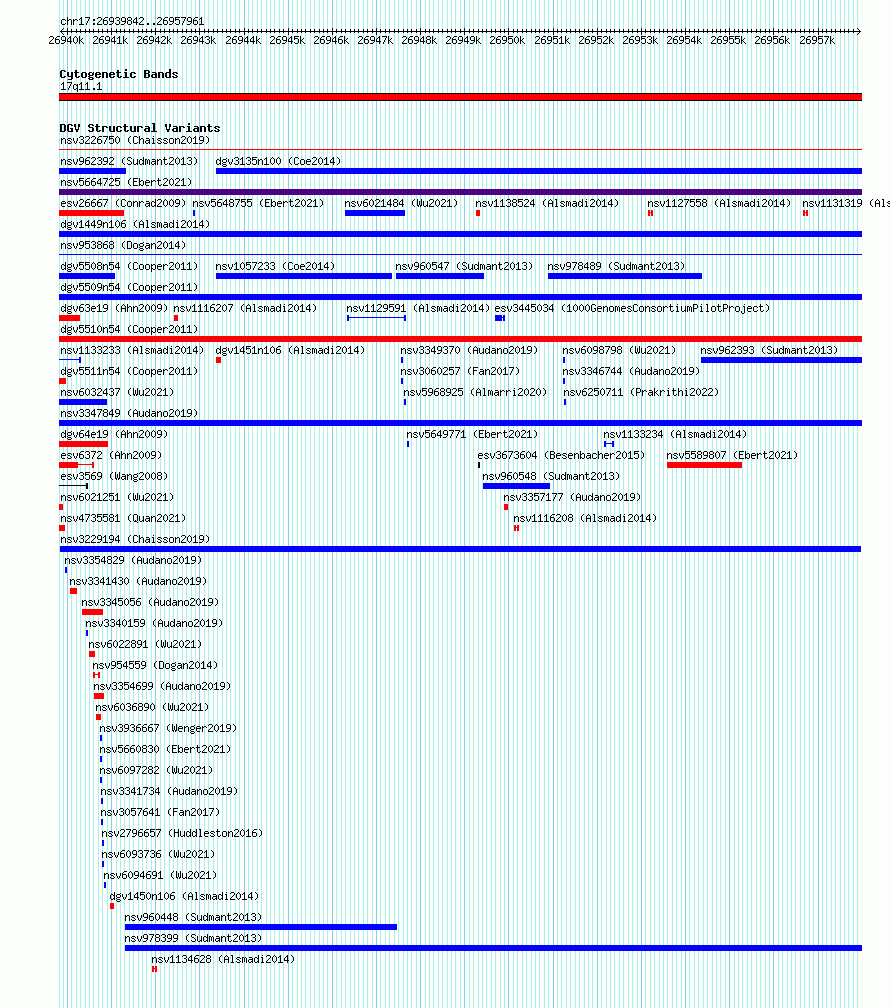Image resolution: width=890 pixels, height=1008 pixels.
Task: Select nsv1129591 (Alsmadi2014) label
Action: [418, 309]
